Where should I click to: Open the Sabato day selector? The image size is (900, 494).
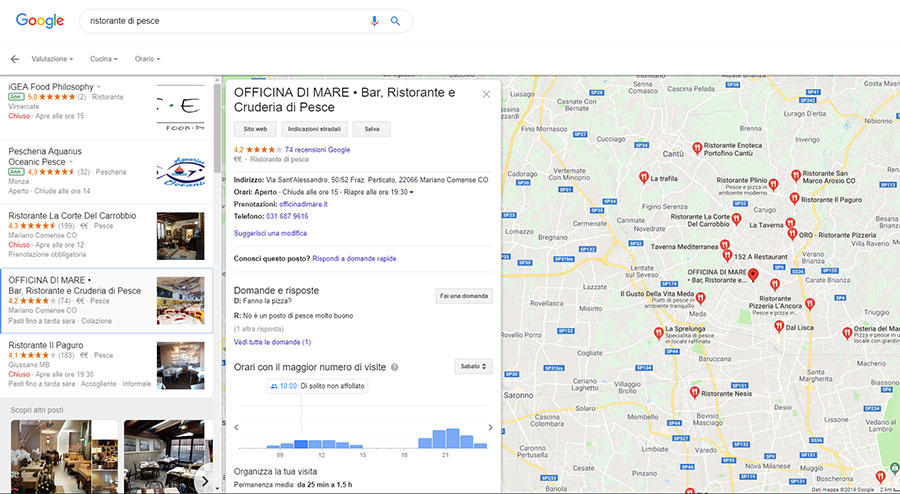(473, 366)
